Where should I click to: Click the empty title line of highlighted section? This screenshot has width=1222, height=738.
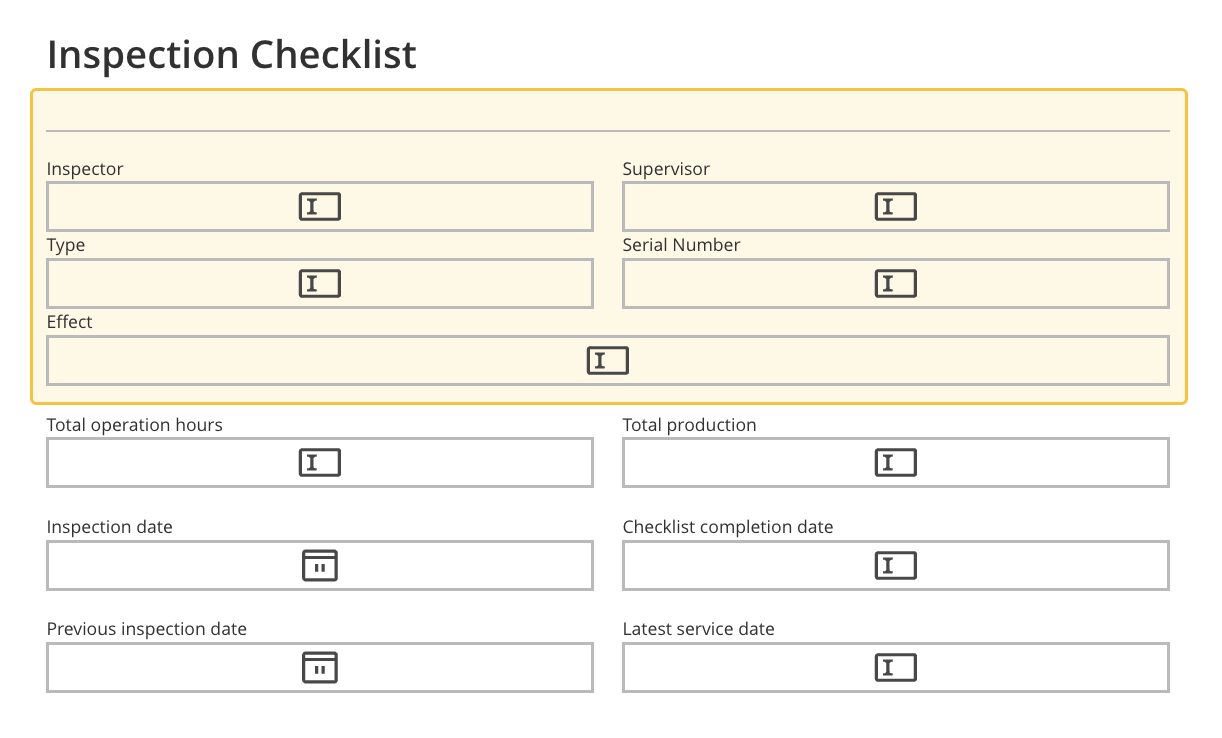tap(607, 116)
